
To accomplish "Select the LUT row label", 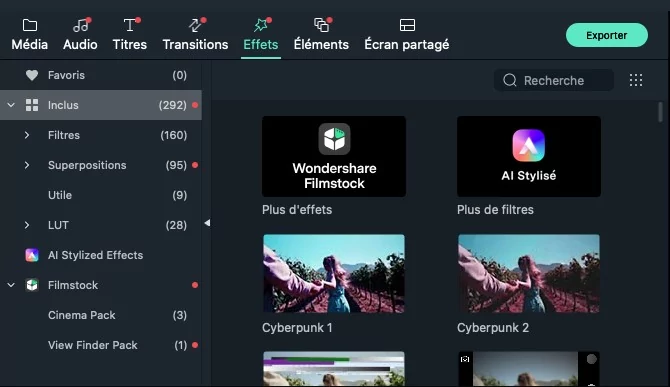I will pos(58,225).
